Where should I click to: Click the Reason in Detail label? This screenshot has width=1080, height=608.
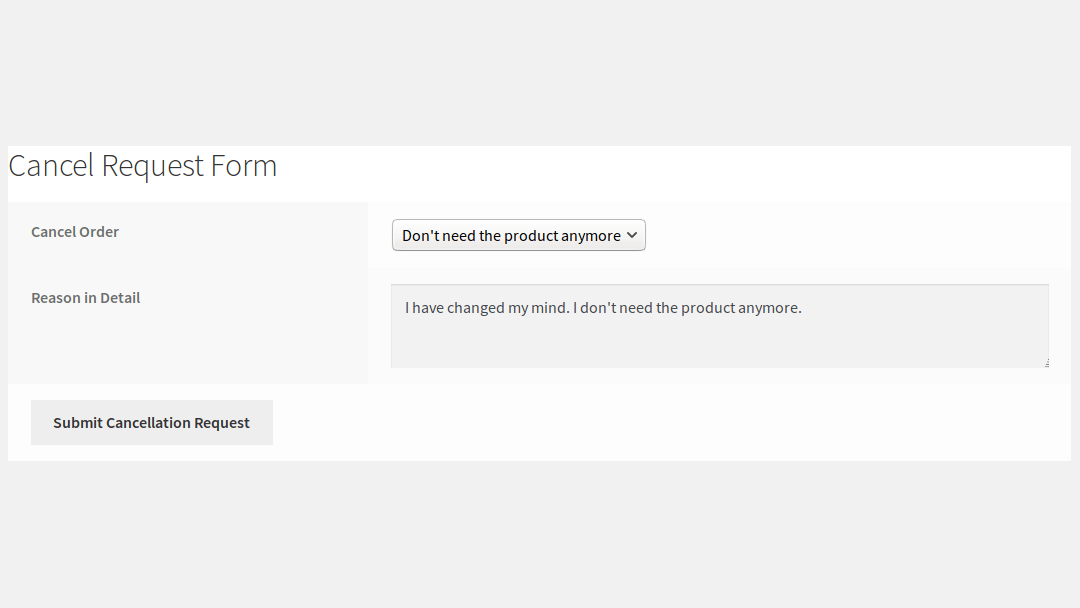point(85,297)
